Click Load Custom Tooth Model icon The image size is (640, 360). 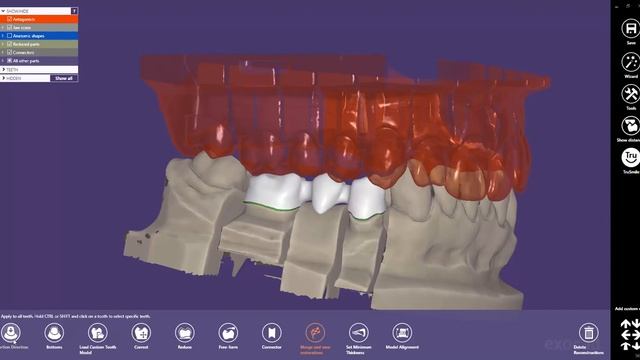click(x=98, y=333)
